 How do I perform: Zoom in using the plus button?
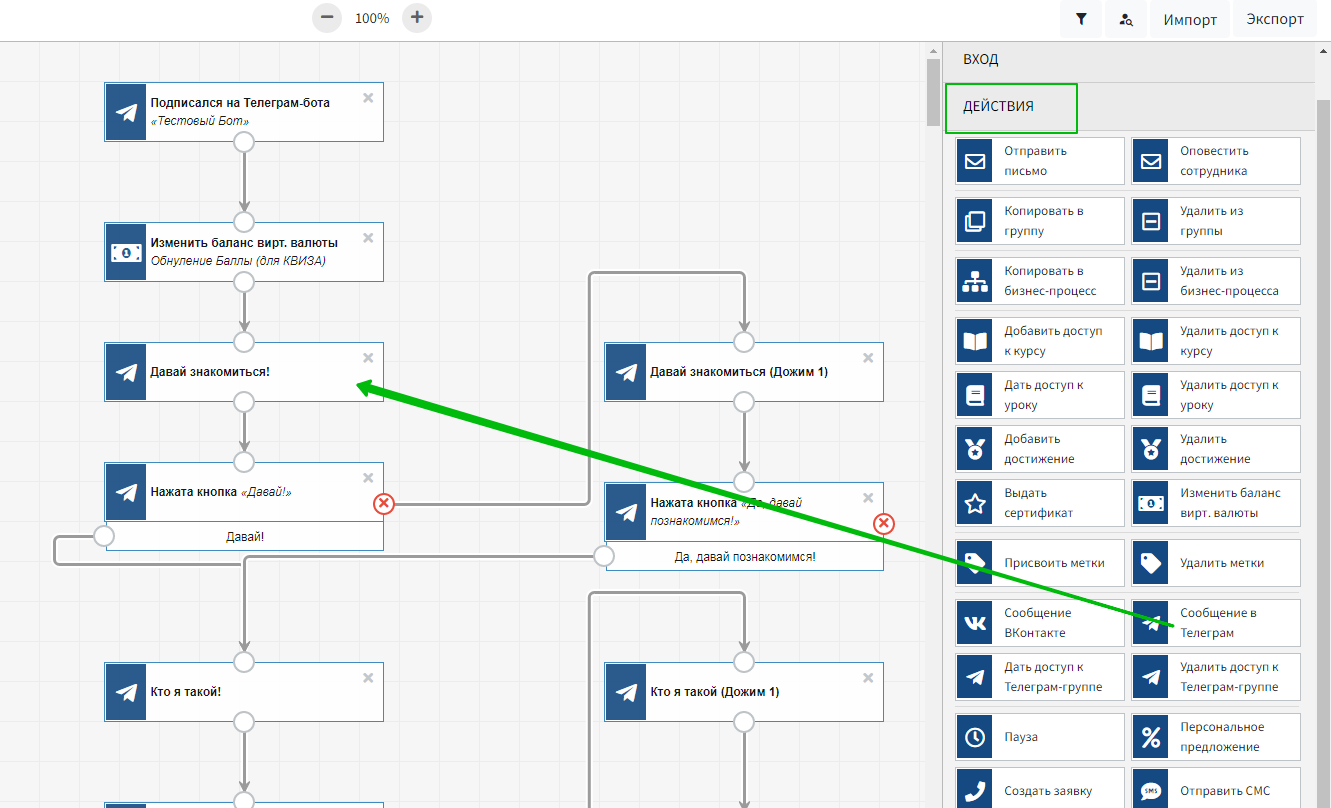(417, 17)
